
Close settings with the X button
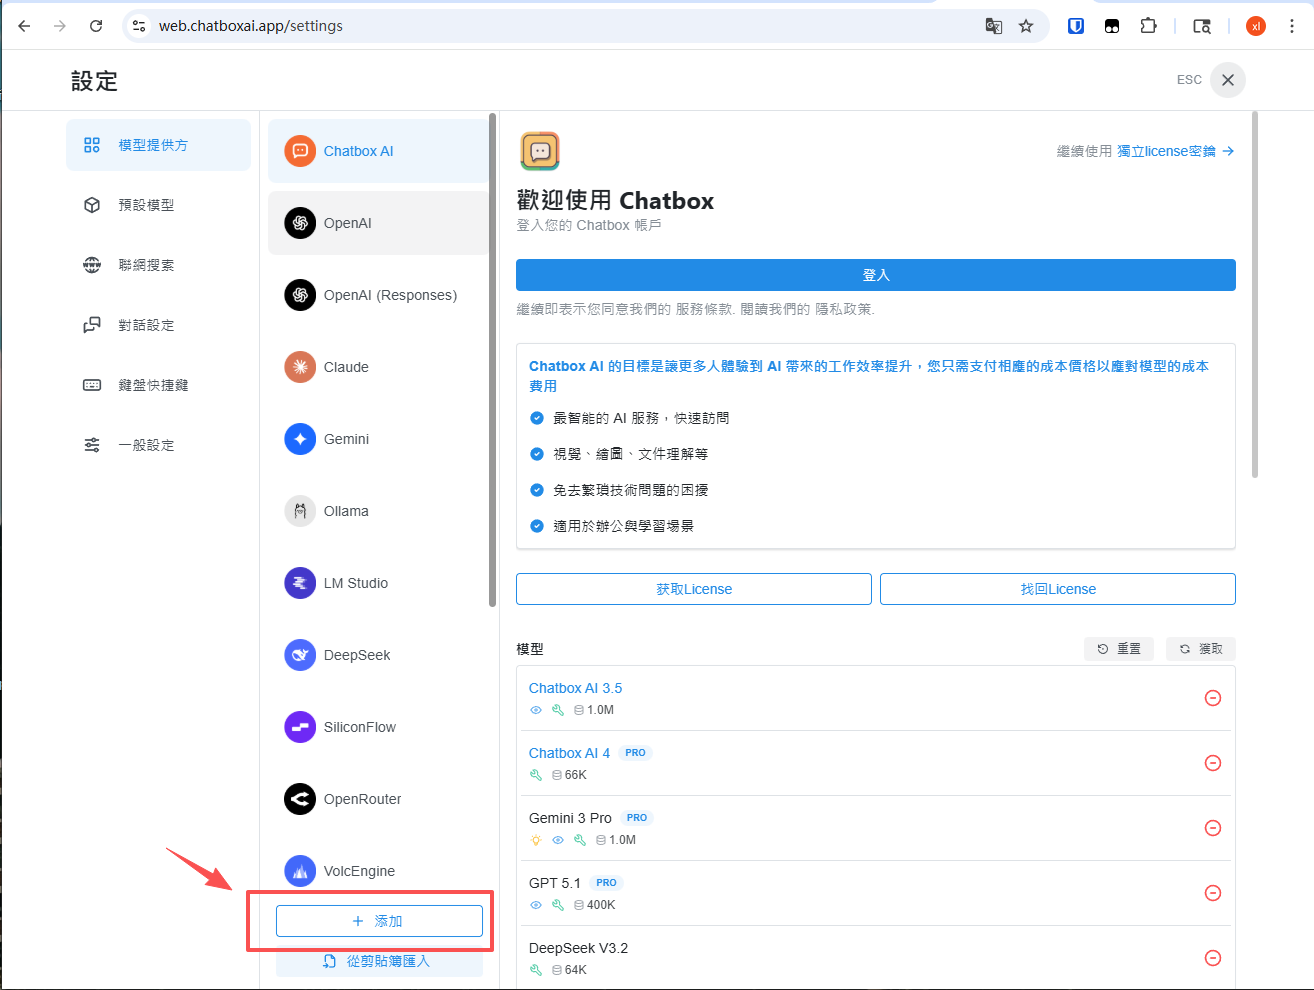click(1228, 80)
